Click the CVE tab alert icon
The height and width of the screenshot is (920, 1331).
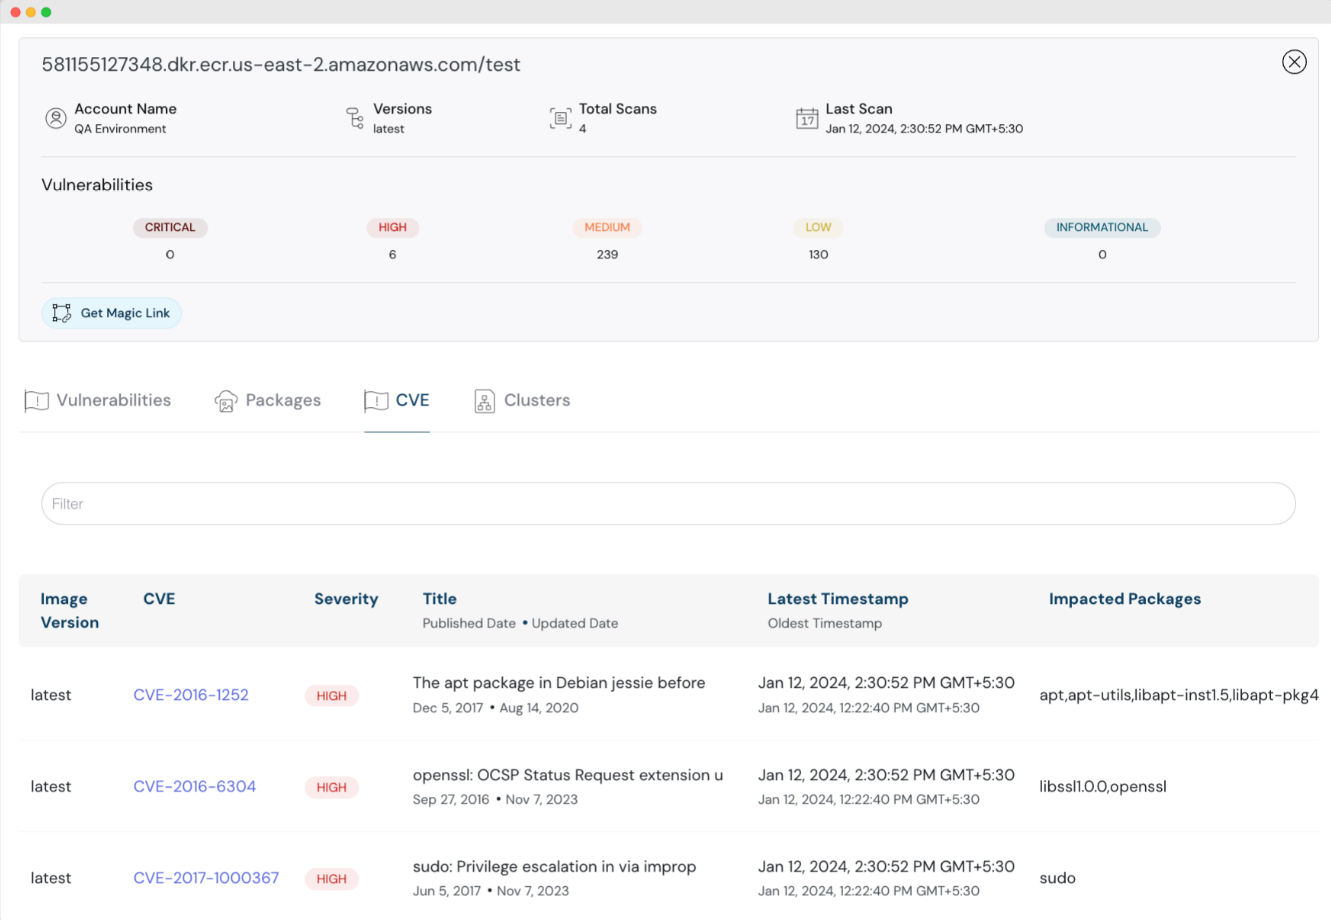tap(375, 400)
